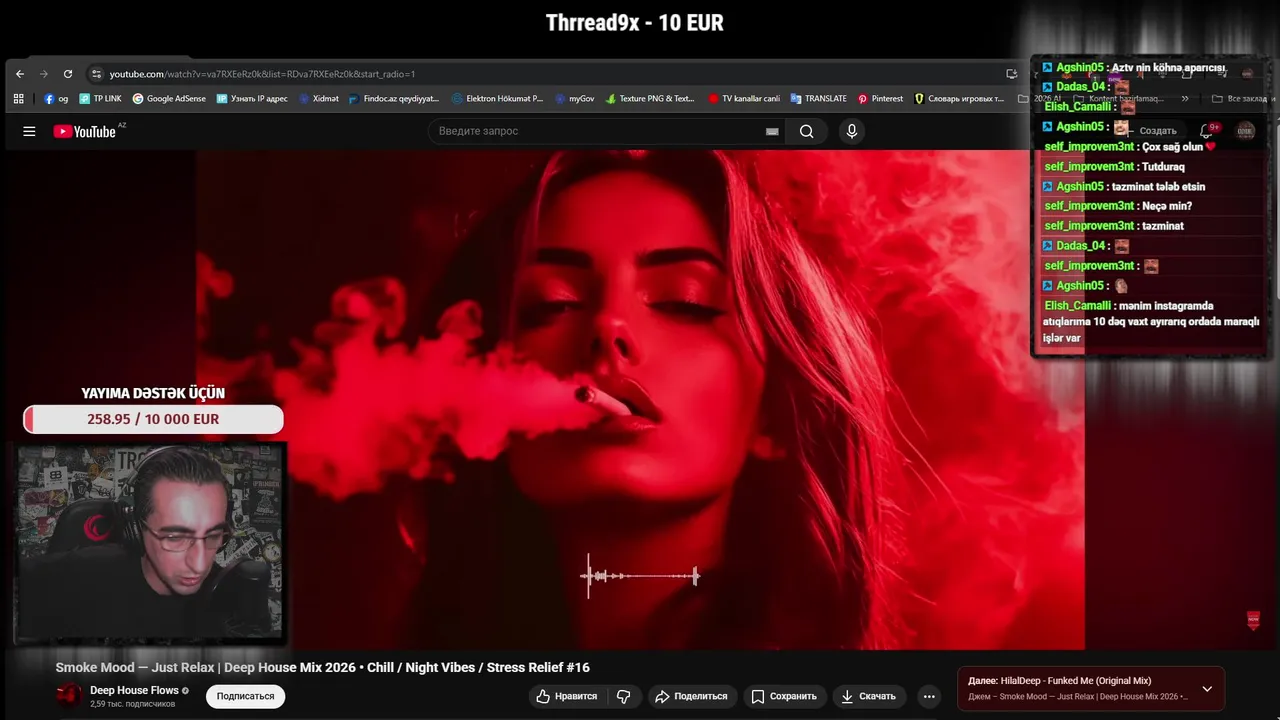
Task: Open Deep House Flows channel name
Action: point(134,690)
